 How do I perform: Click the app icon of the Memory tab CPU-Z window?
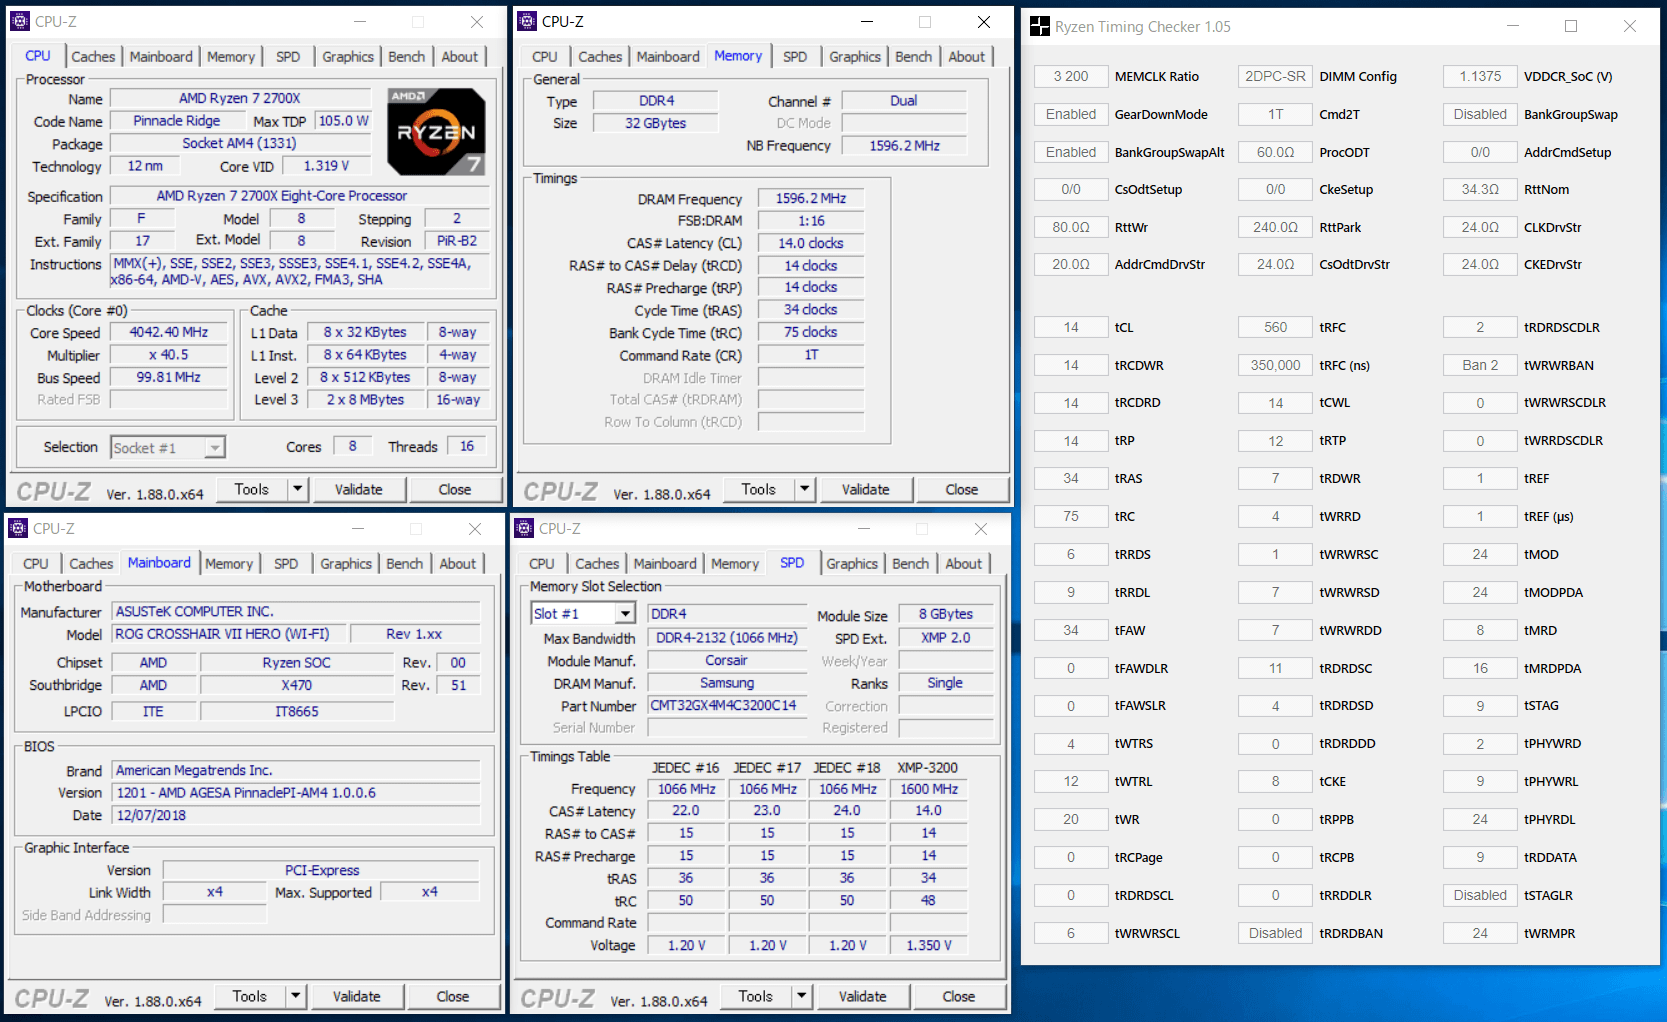tap(527, 21)
